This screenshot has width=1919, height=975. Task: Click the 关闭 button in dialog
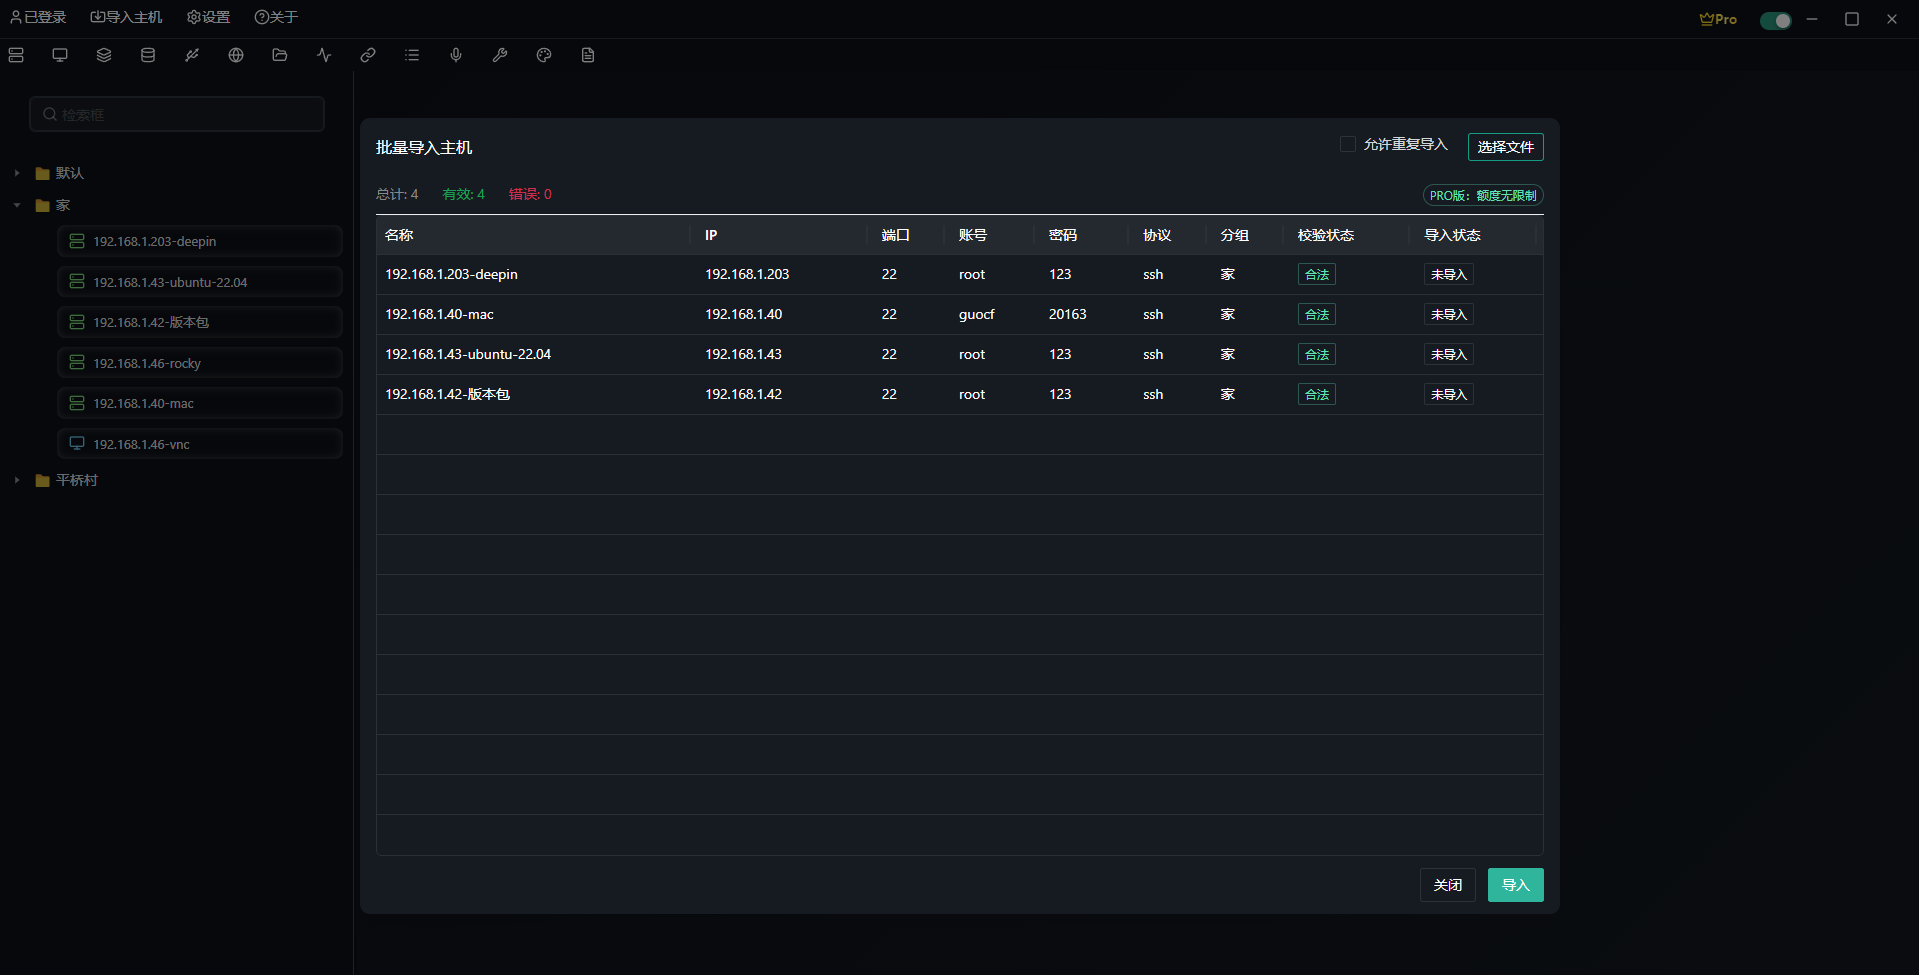pyautogui.click(x=1447, y=885)
